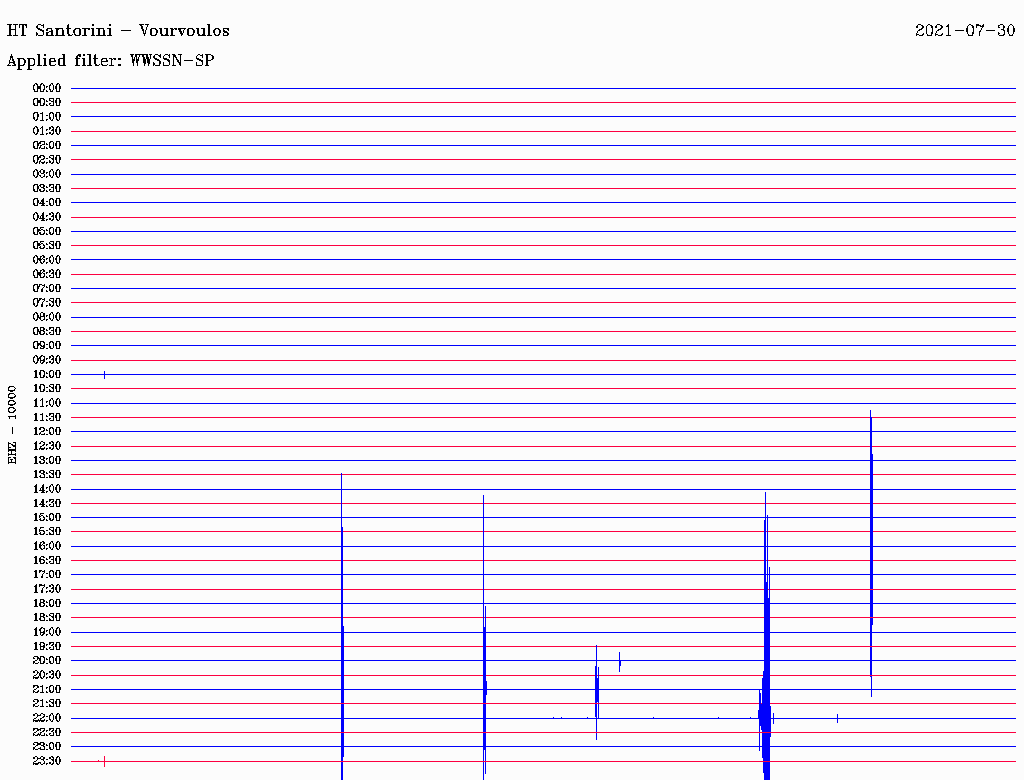
Task: Click the 06:30 time label
Action: [x=47, y=274]
